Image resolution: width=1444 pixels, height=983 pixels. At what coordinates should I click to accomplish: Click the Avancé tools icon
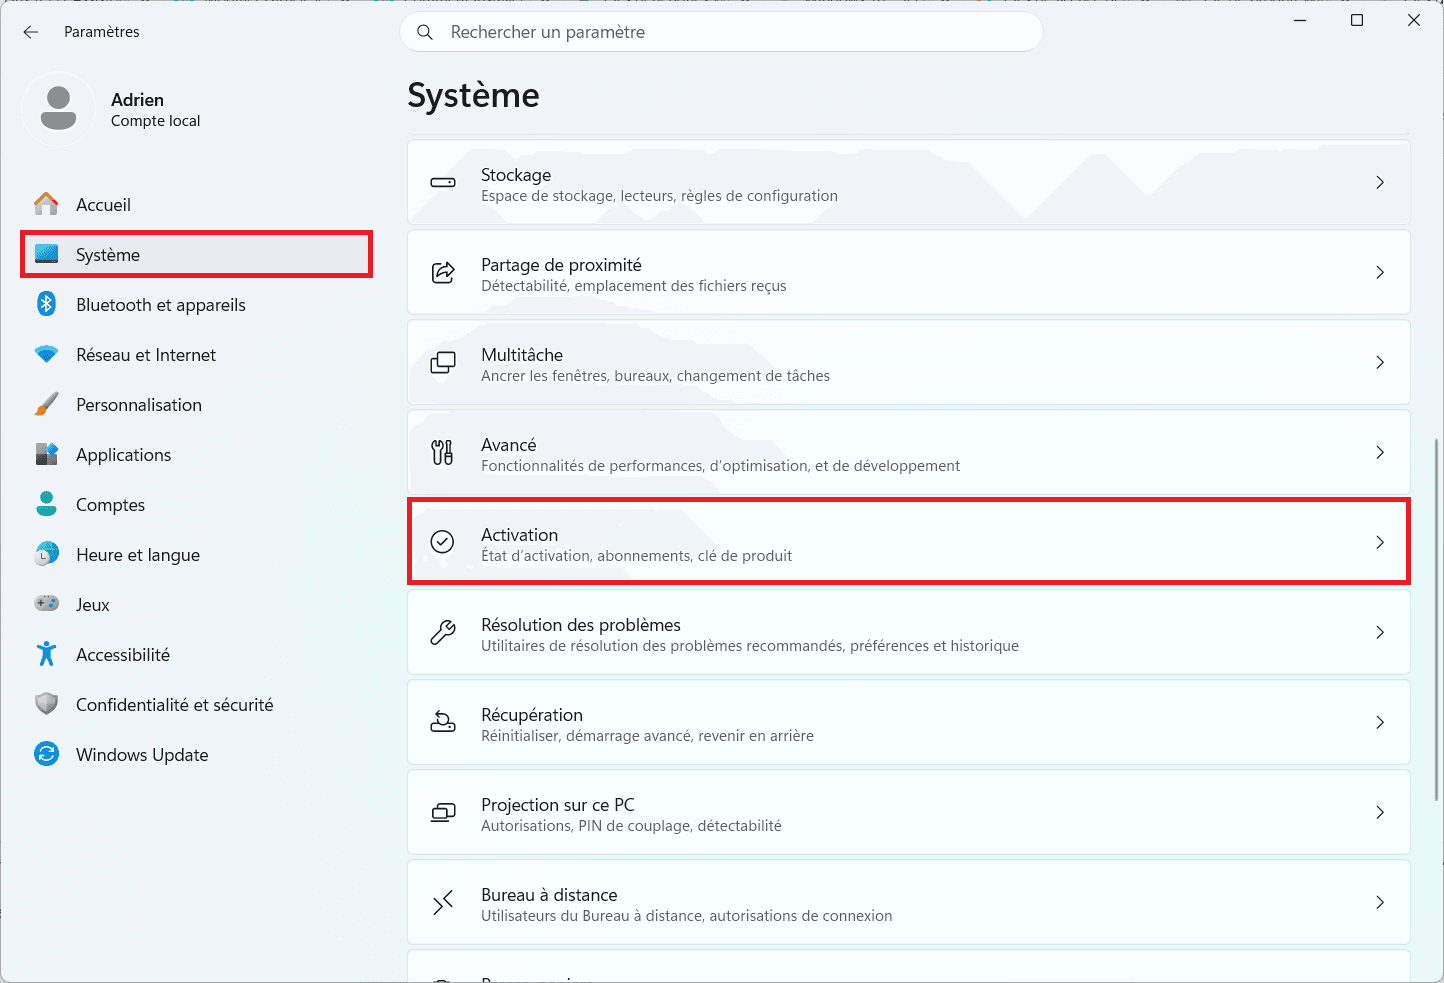point(442,452)
